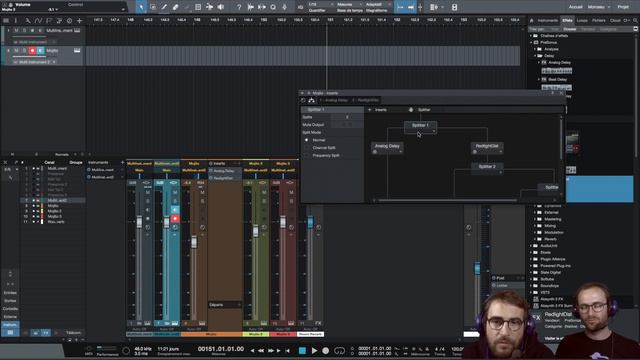Expand the Chaînes d'effets folder
Image resolution: width=640 pixels, height=360 pixels.
[x=531, y=36]
